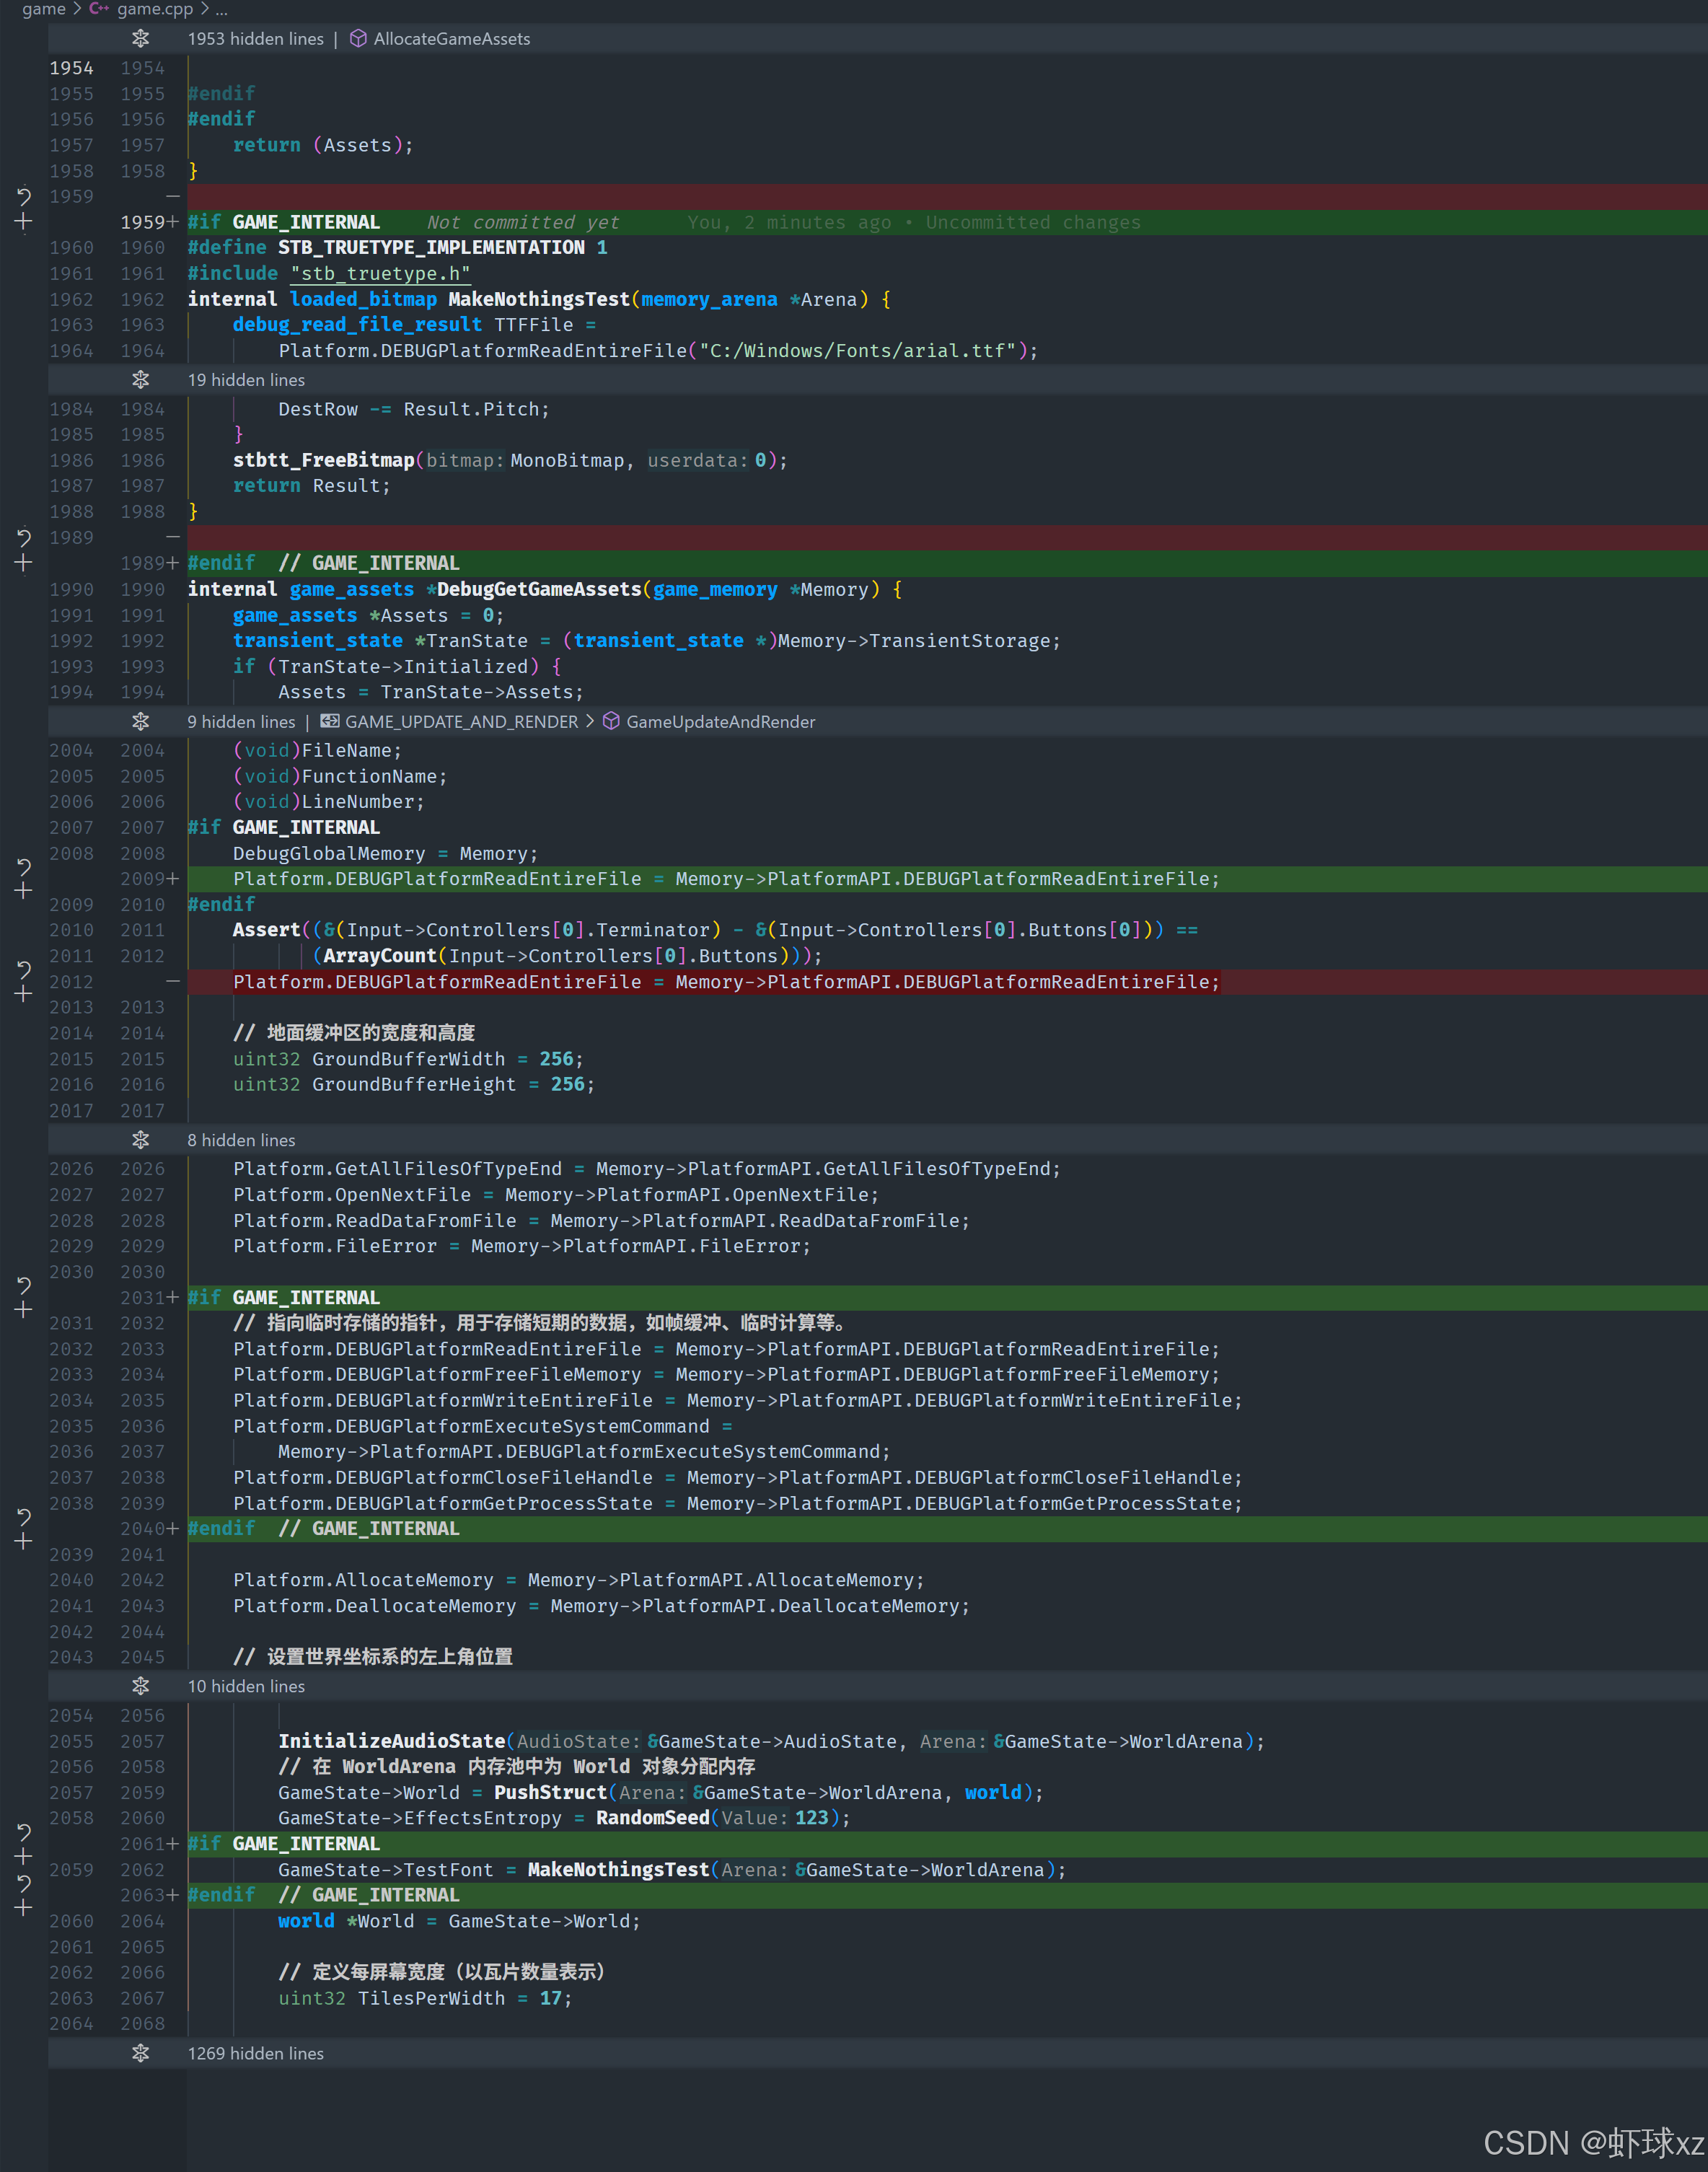Stage the added '#if GAME_INTERNAL' line 1959
The width and height of the screenshot is (1708, 2172).
click(x=24, y=222)
